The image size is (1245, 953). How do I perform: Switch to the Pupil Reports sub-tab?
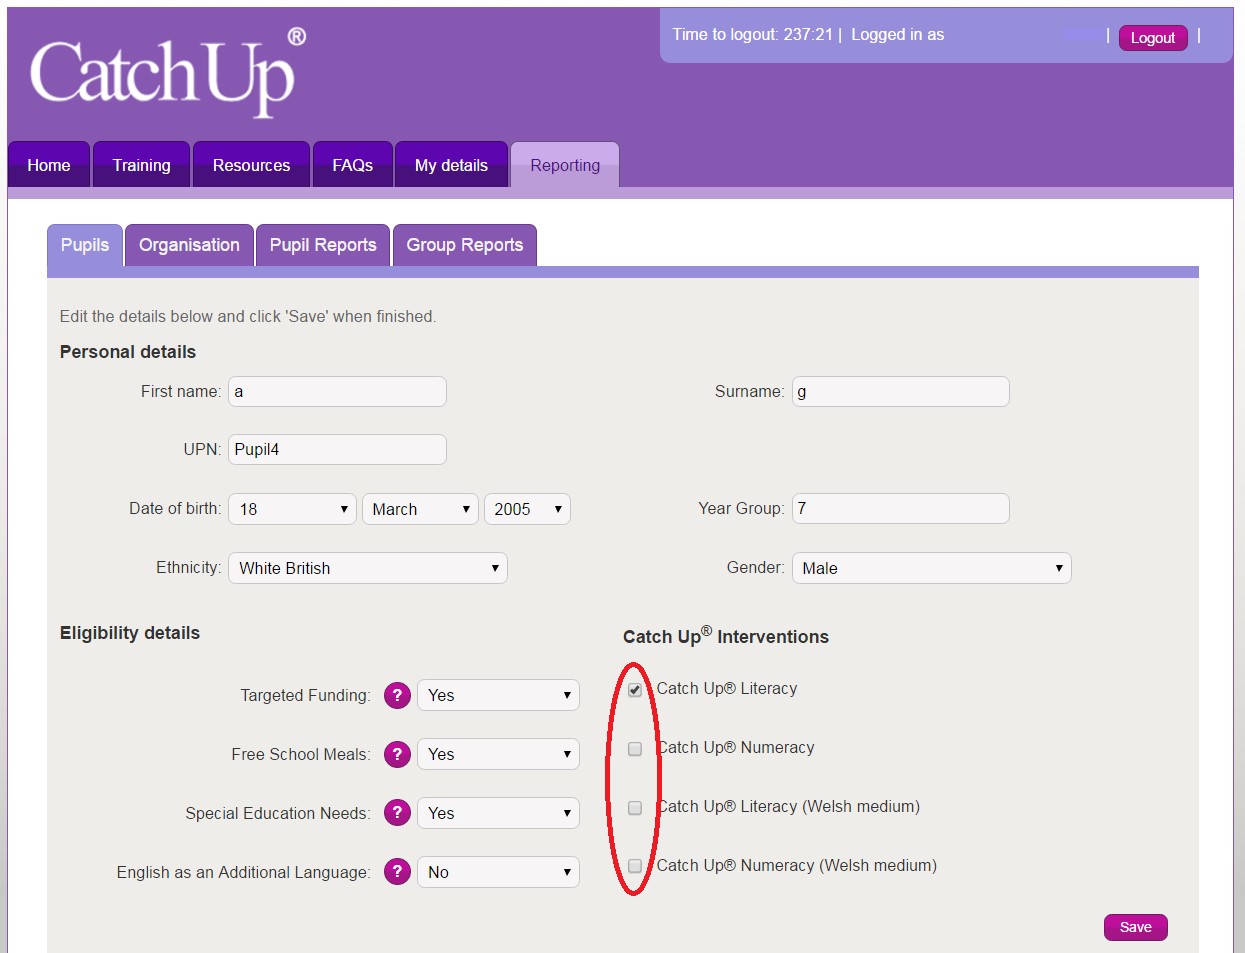coord(323,245)
